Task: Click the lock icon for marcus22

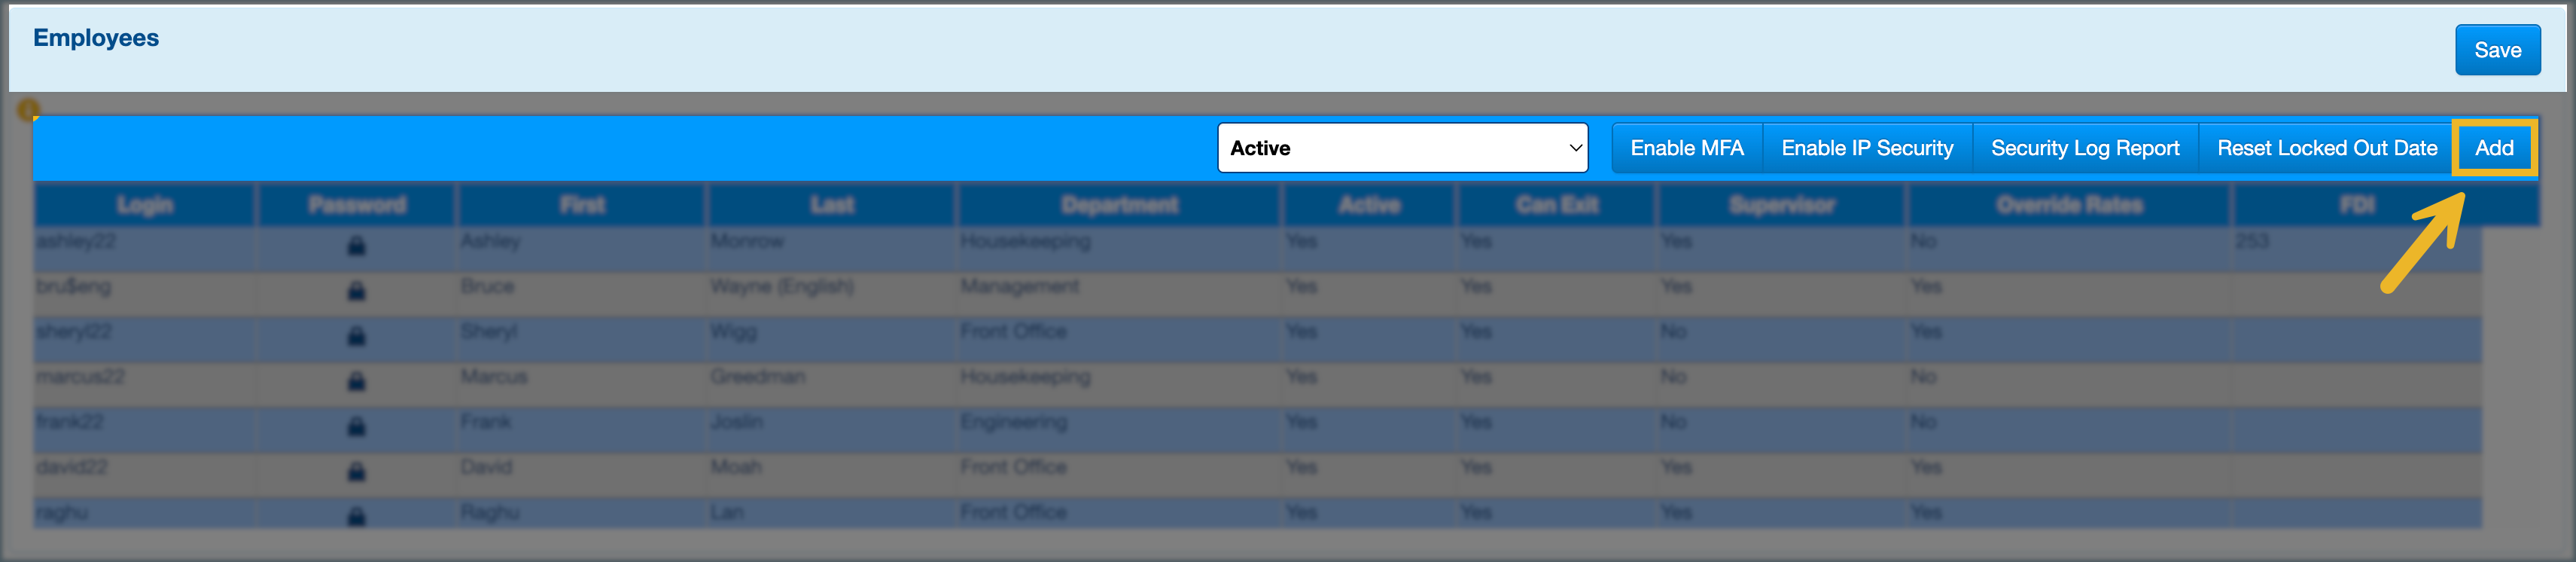Action: click(x=356, y=381)
